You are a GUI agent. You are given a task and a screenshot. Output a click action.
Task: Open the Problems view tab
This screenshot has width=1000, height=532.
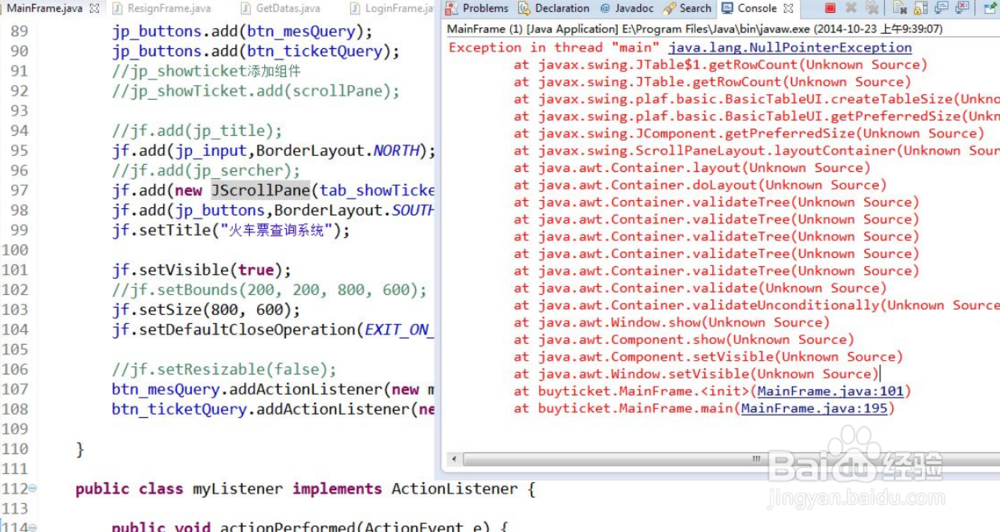(485, 8)
